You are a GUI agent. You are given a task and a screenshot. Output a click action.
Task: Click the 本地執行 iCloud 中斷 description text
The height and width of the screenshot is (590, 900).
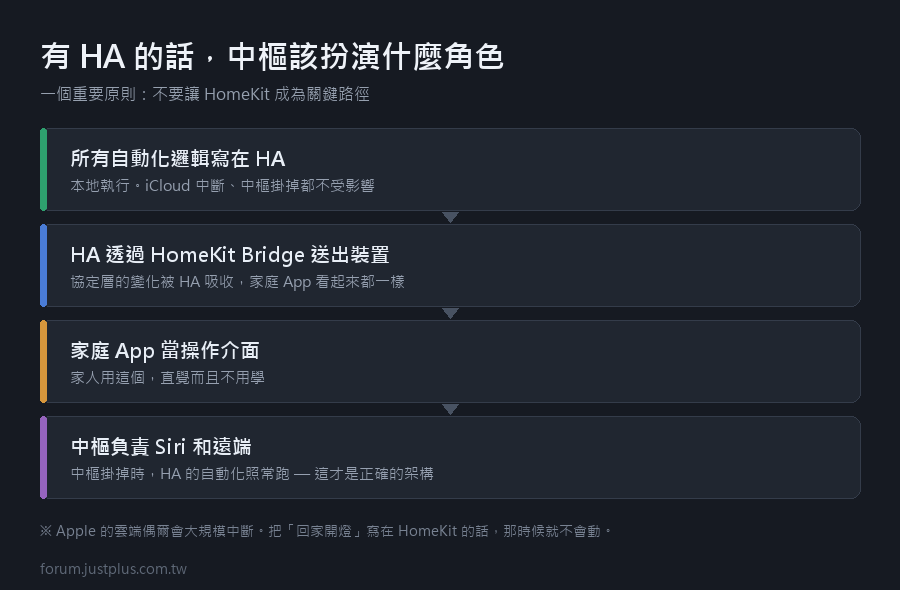[x=223, y=186]
